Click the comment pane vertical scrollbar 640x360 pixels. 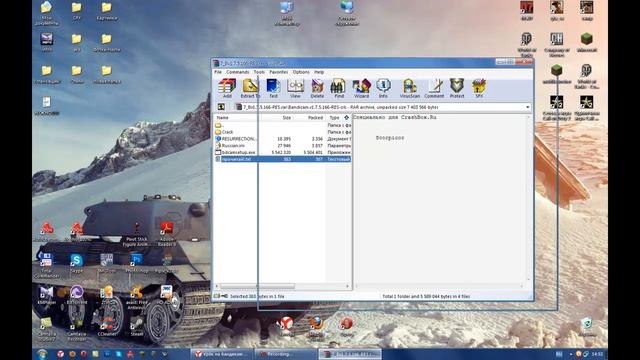pyautogui.click(x=529, y=198)
